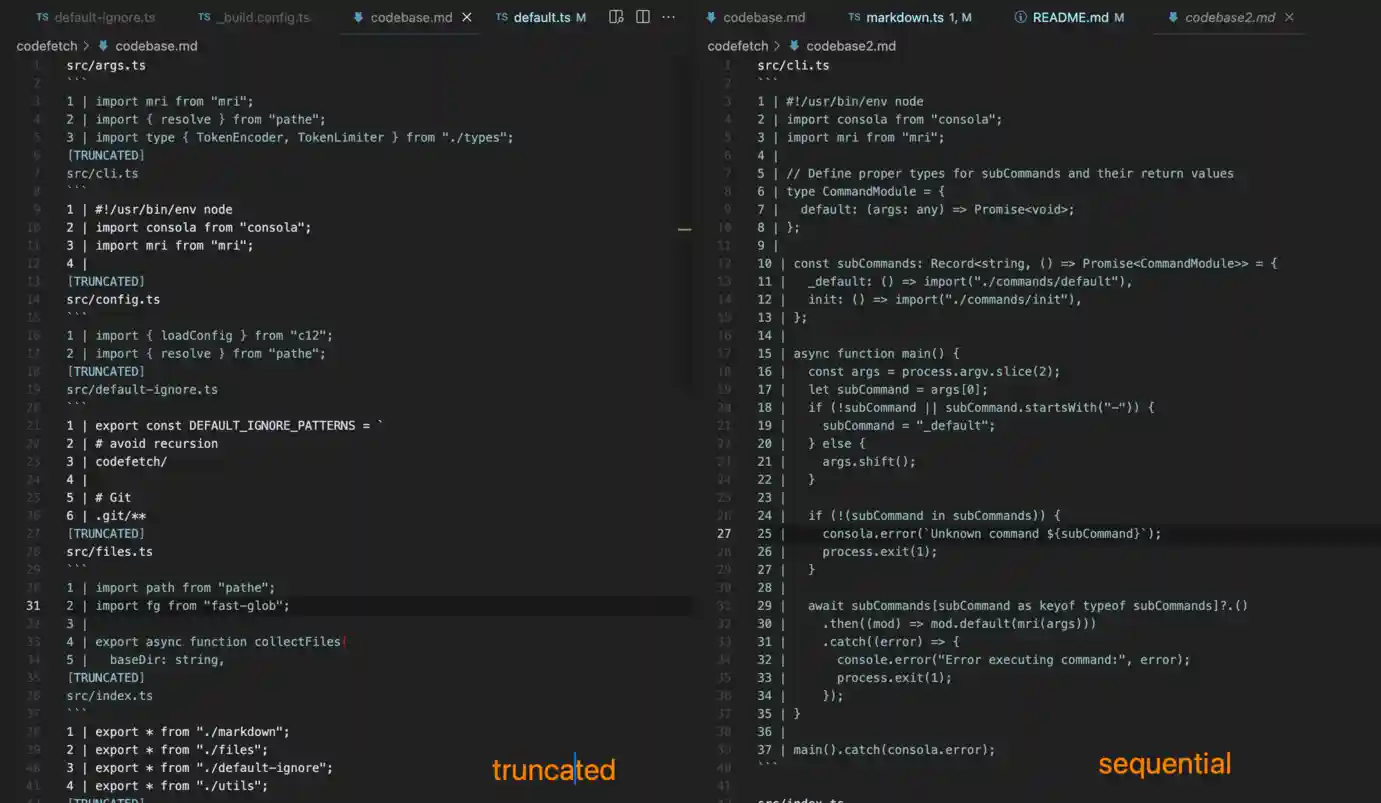Switch to the default-ignore.ts tab
The height and width of the screenshot is (803, 1381).
click(95, 18)
